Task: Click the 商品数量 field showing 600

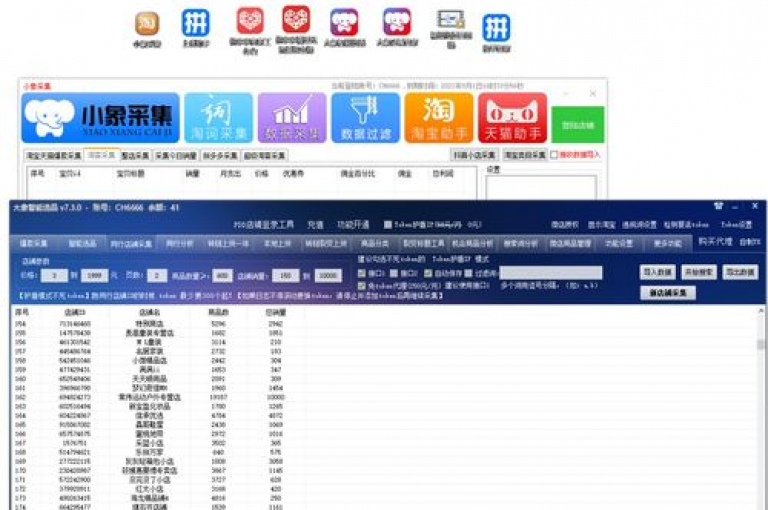Action: tap(222, 276)
